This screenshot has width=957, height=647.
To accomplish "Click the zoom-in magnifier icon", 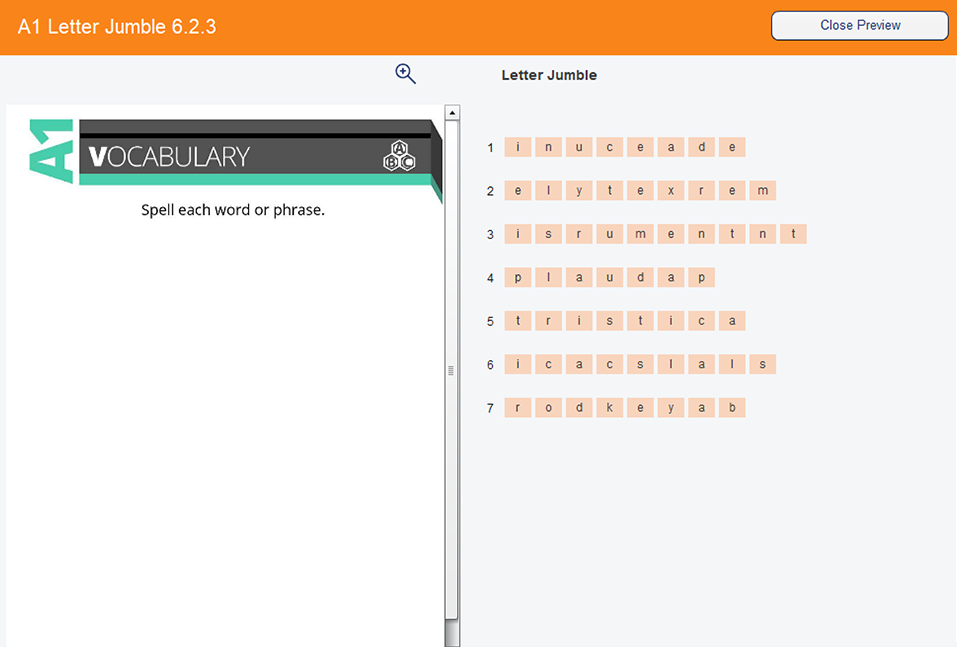I will (405, 74).
